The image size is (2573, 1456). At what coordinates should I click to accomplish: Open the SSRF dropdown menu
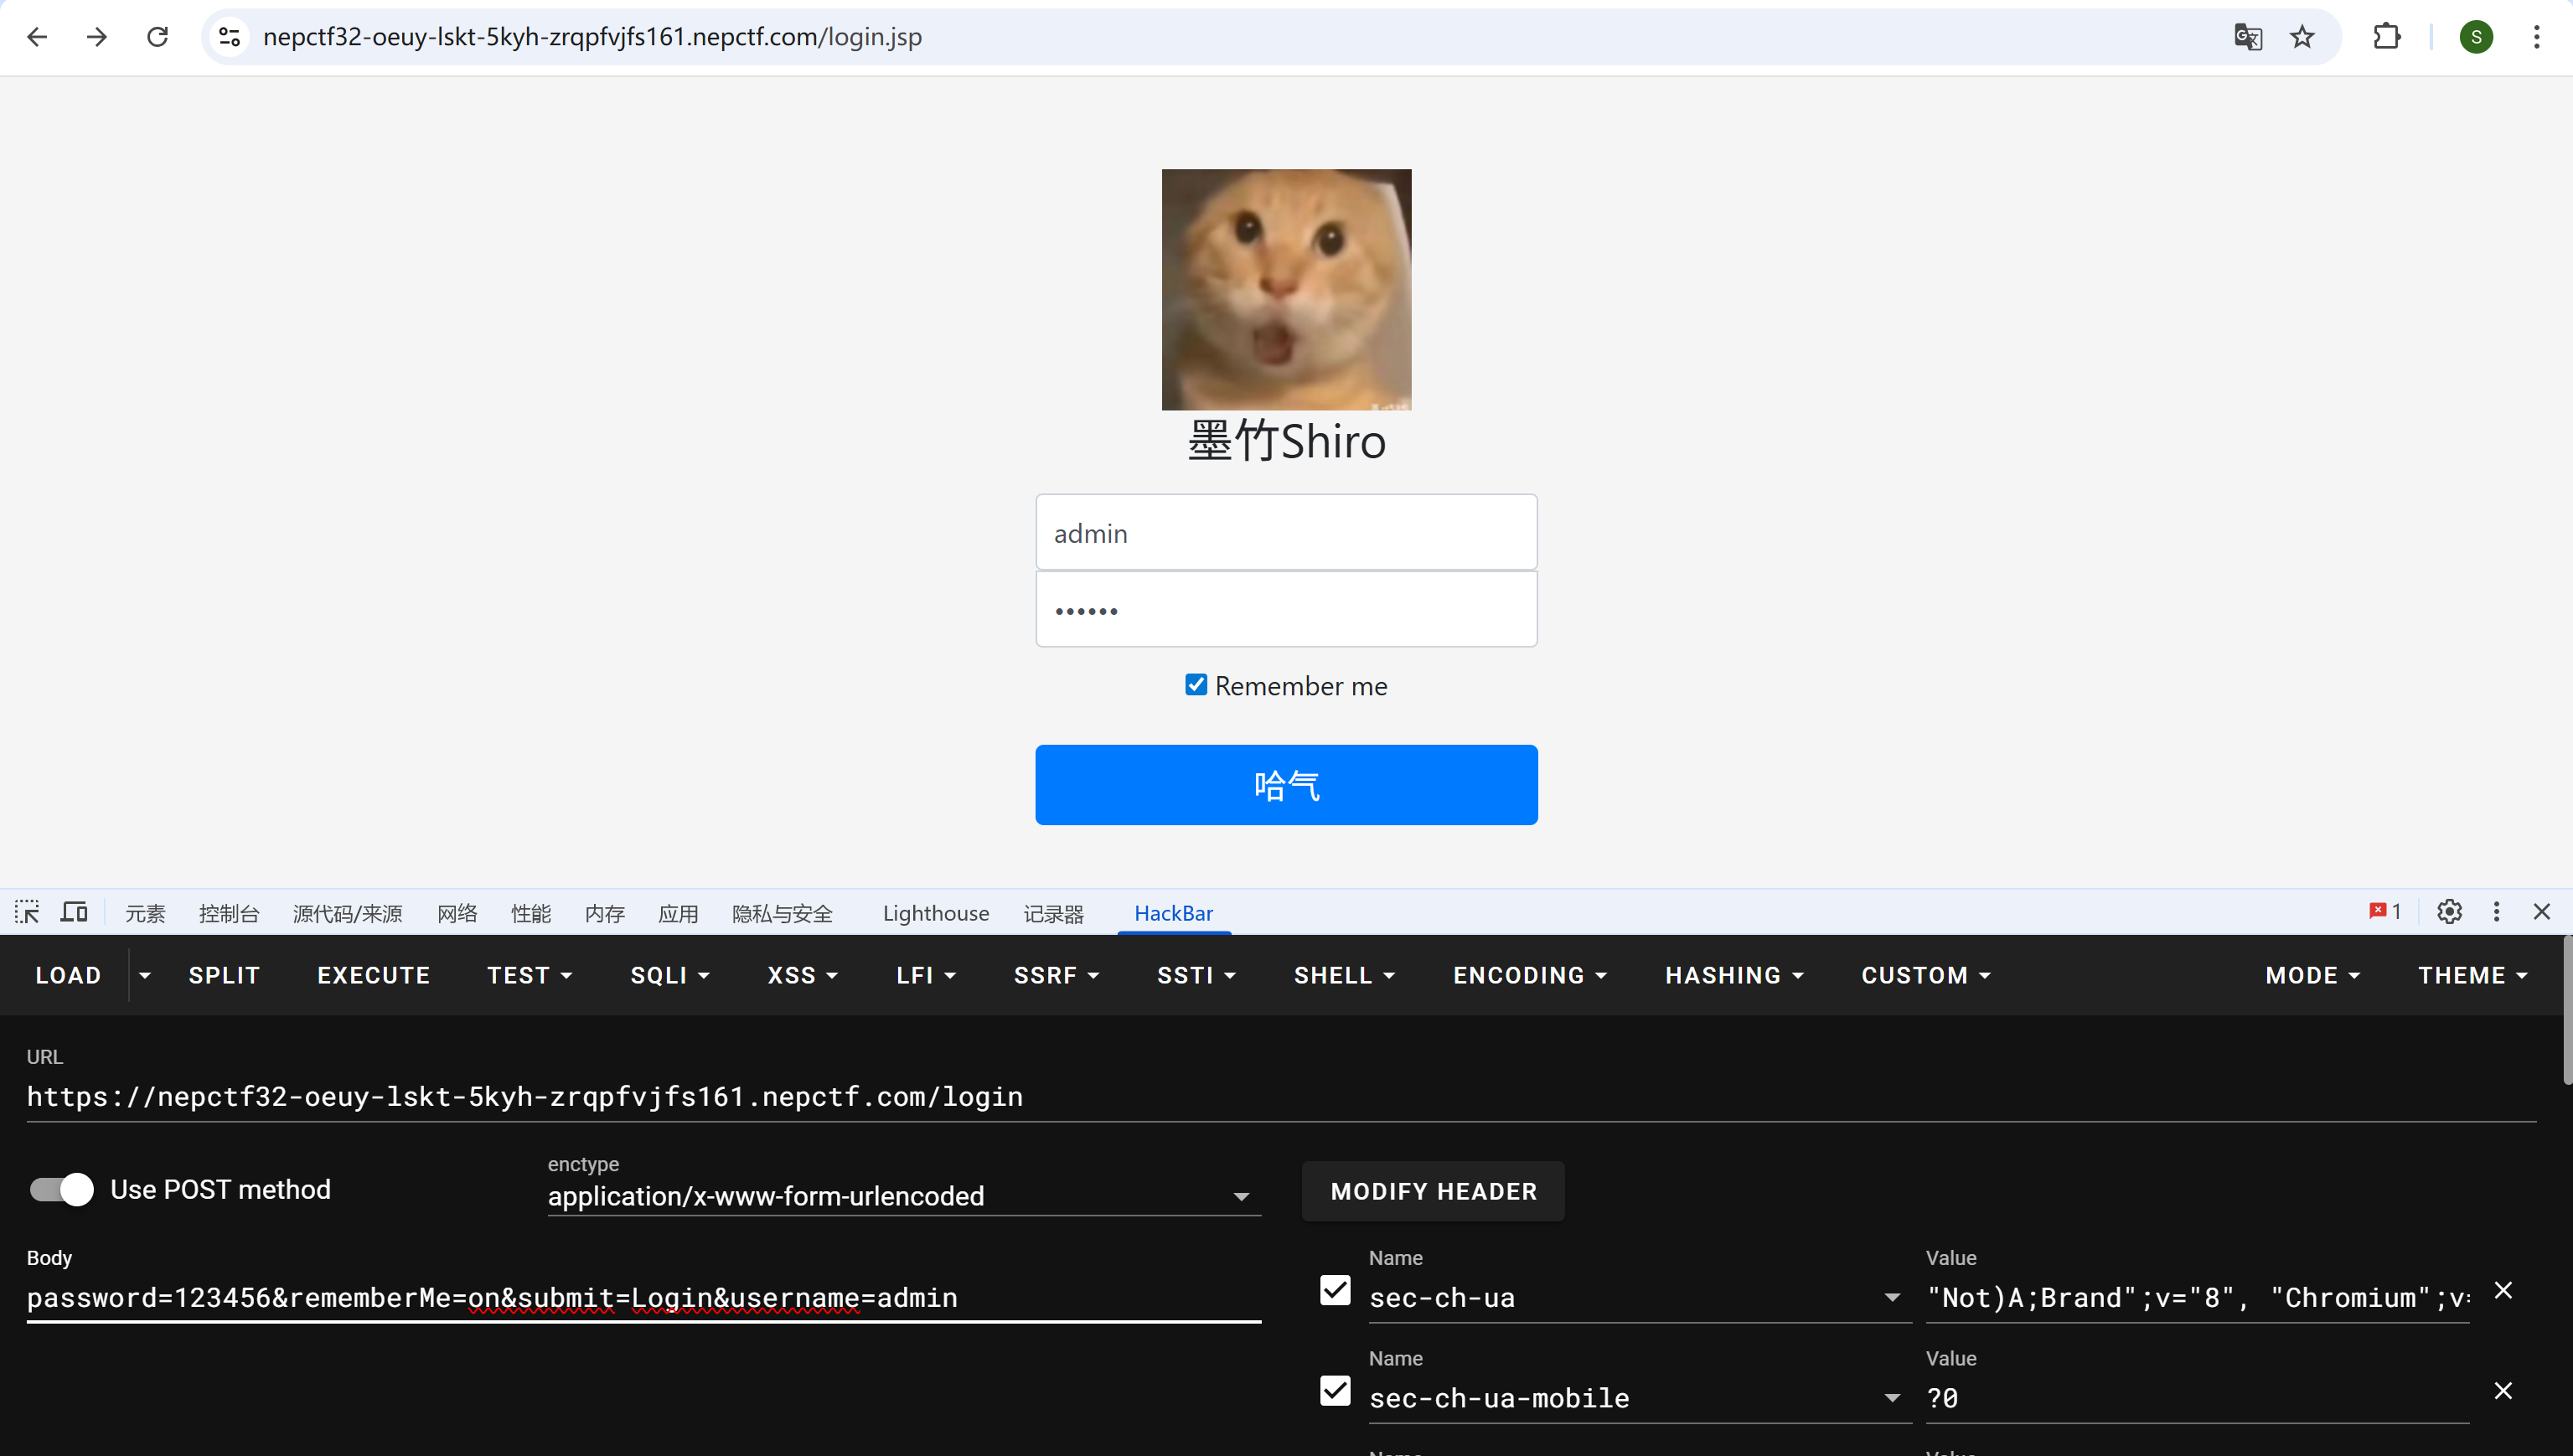pyautogui.click(x=1056, y=975)
